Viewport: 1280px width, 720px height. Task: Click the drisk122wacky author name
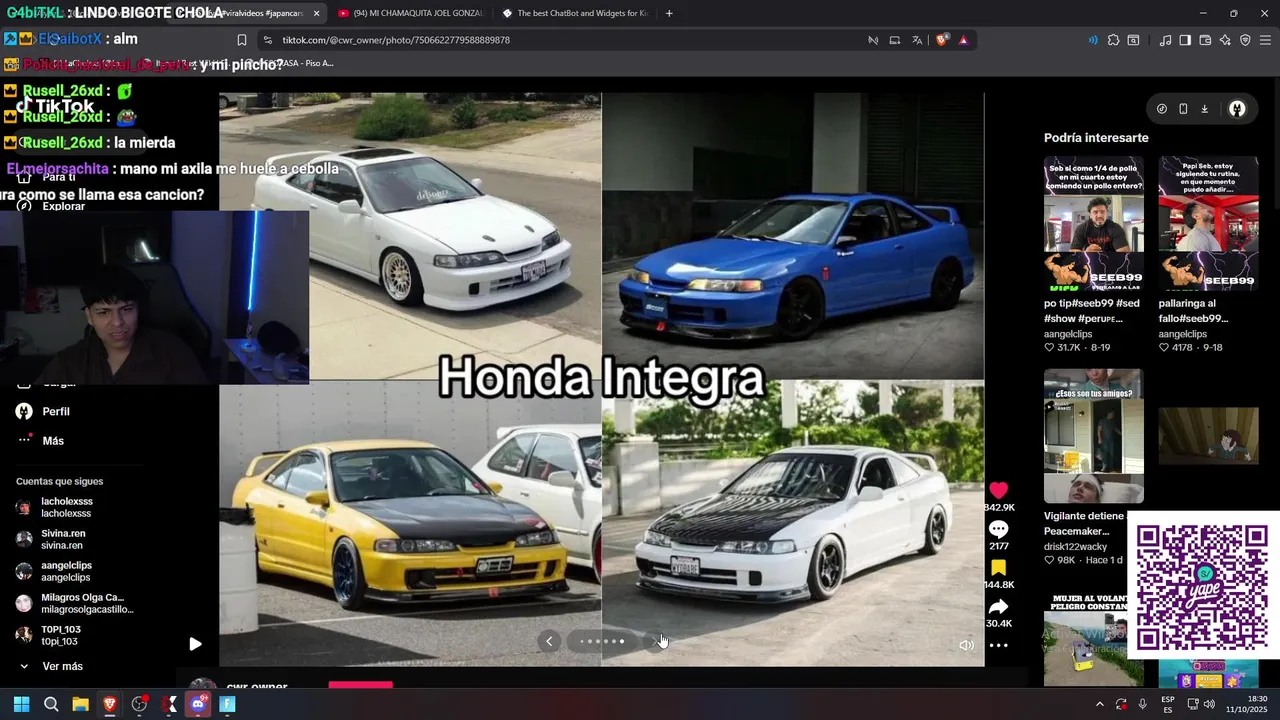click(x=1076, y=547)
